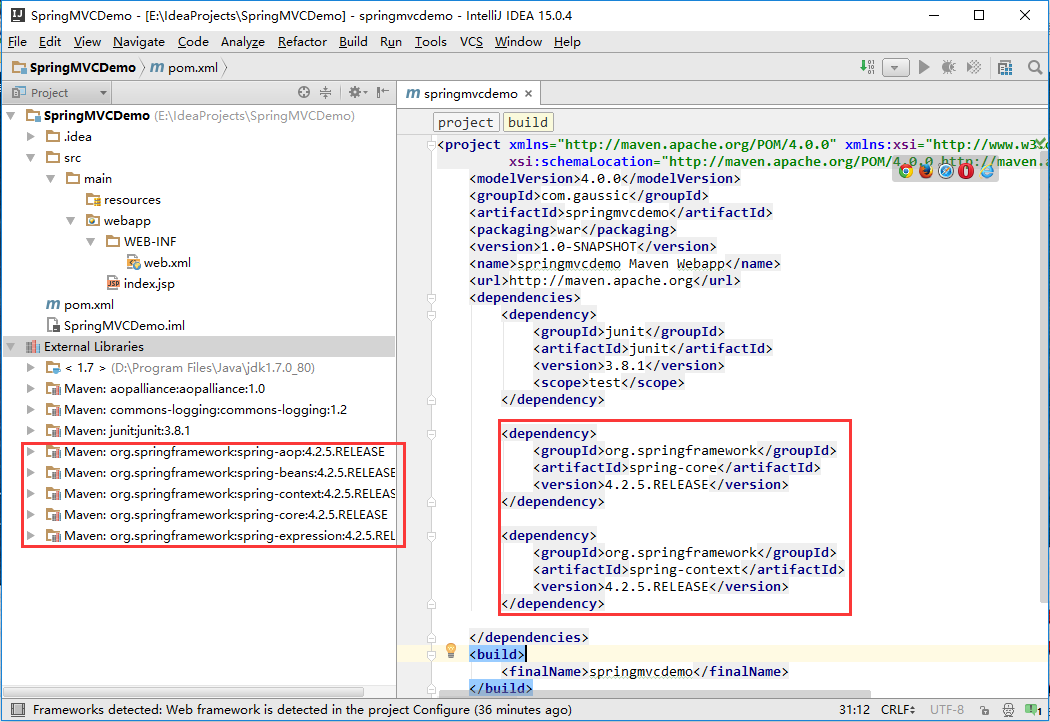Click the Hector inspector icon in status bar

pos(1008,710)
